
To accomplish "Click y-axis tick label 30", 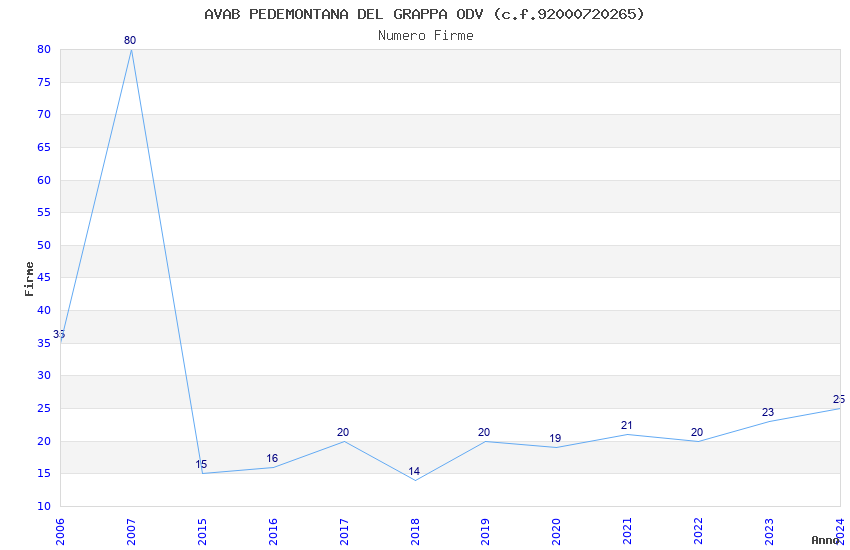I will (44, 376).
